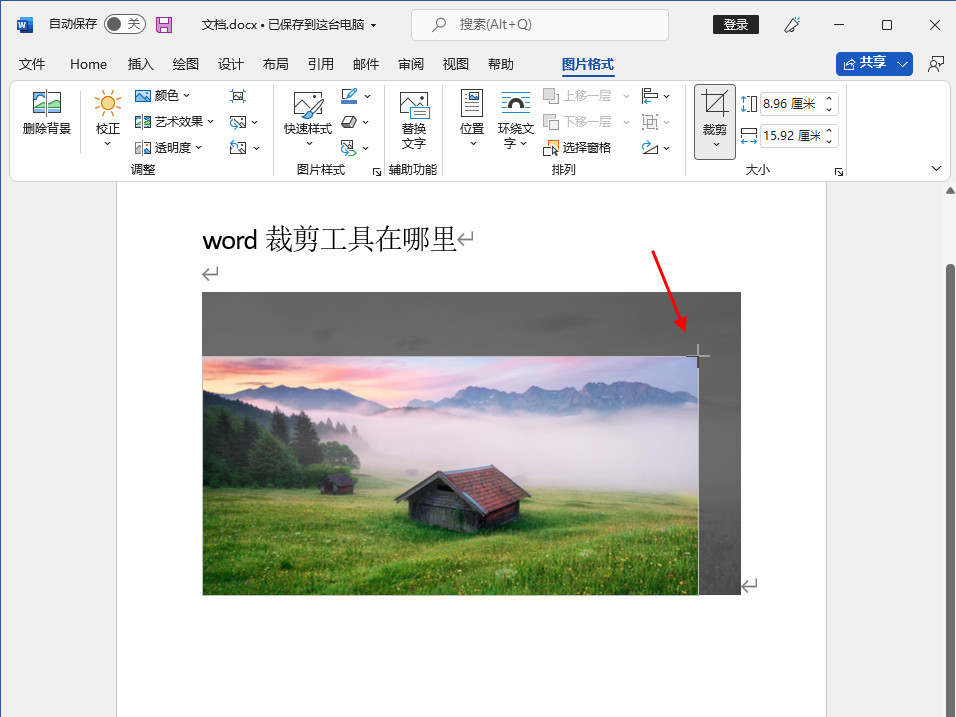
Task: Switch to the 视图 view tab
Action: point(455,64)
